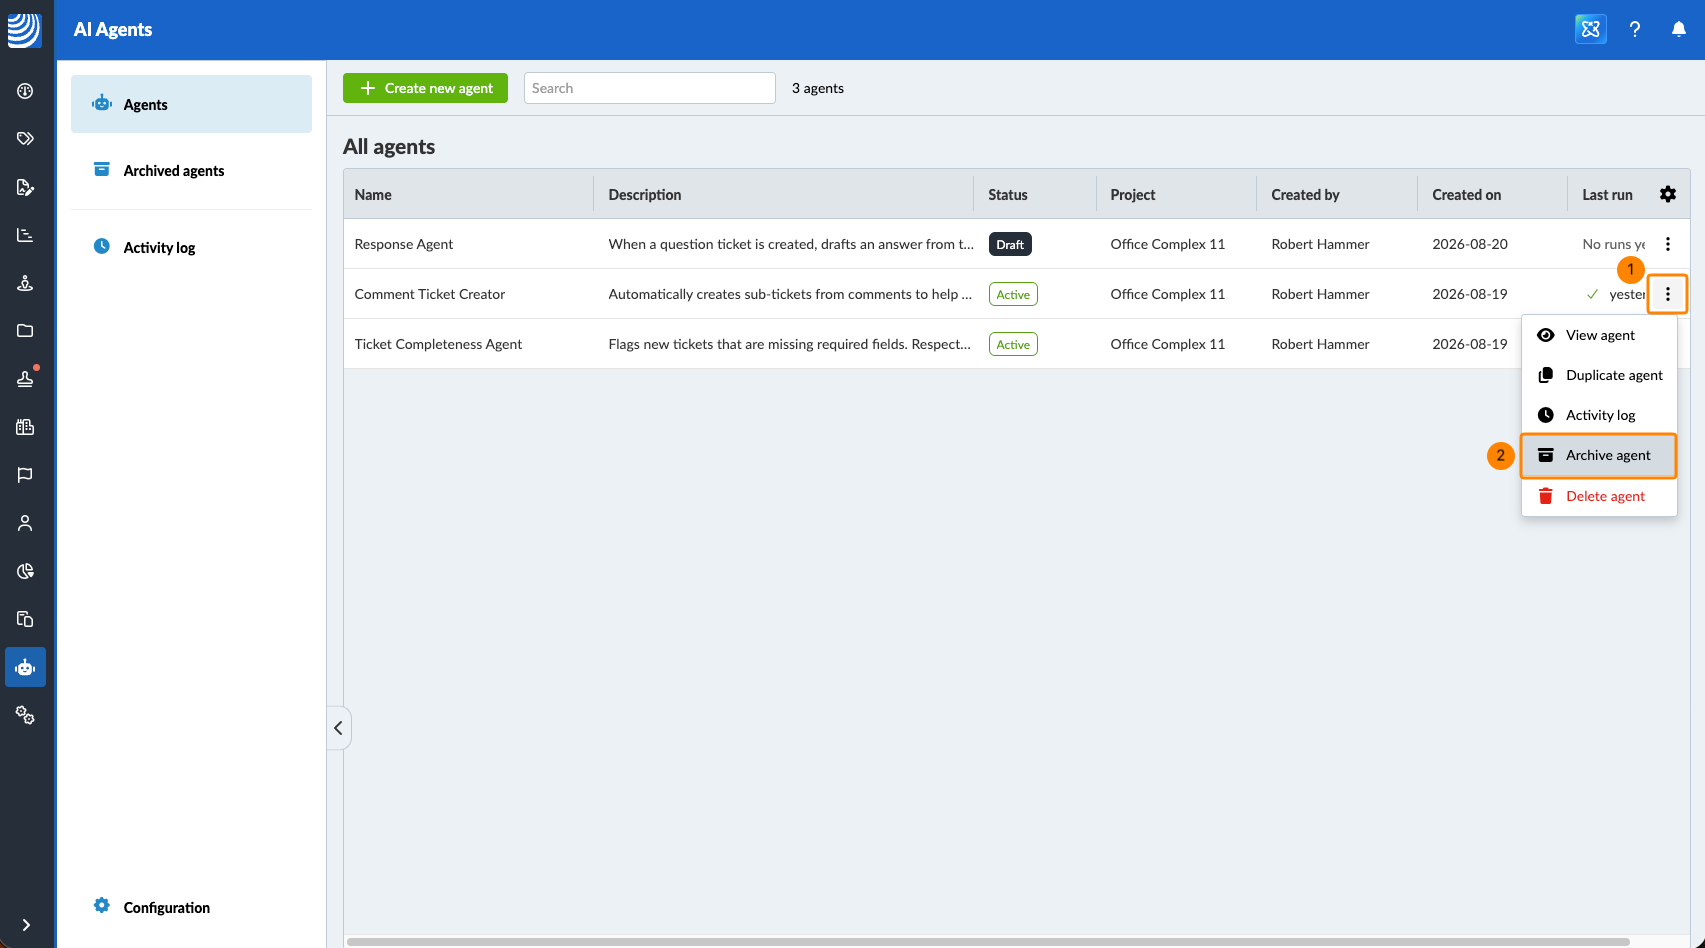1705x948 pixels.
Task: Select the highlighted AI robot icon in sidebar
Action: (25, 667)
